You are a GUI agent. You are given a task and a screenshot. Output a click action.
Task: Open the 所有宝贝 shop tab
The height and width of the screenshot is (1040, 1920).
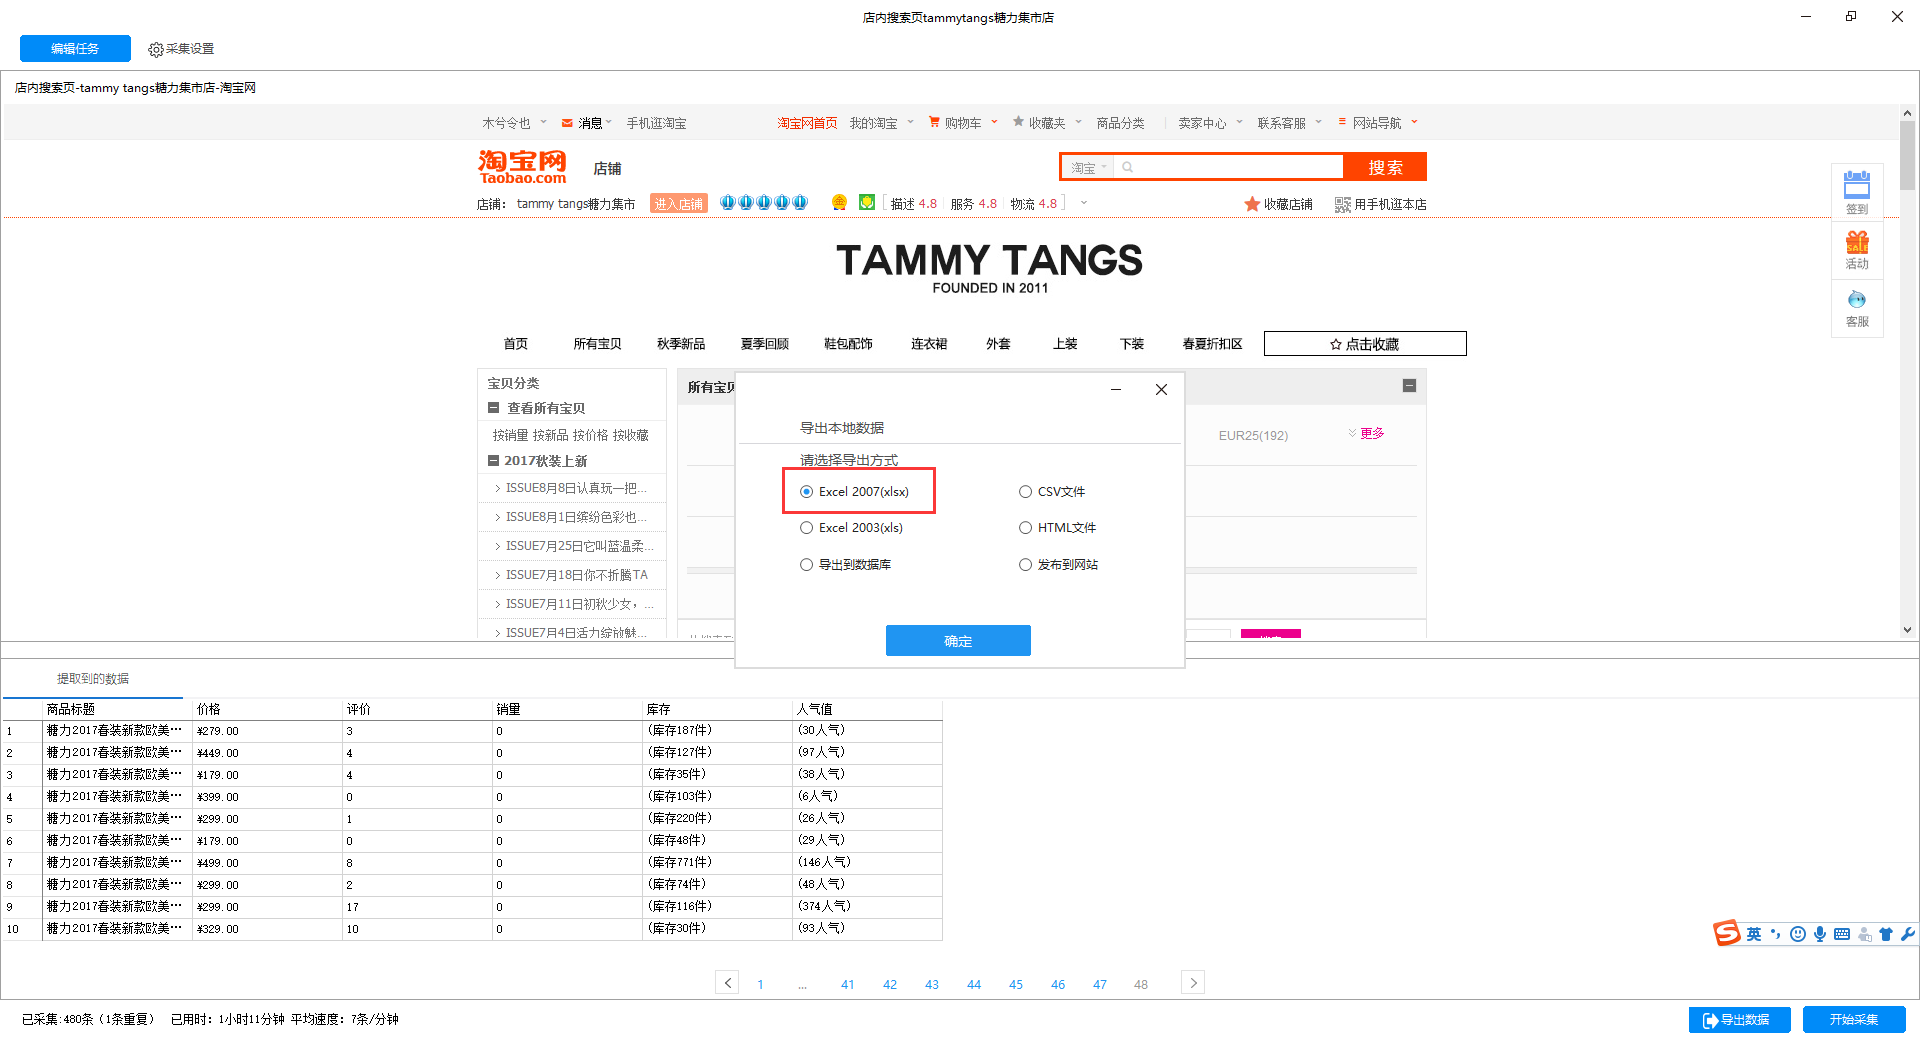[x=597, y=344]
